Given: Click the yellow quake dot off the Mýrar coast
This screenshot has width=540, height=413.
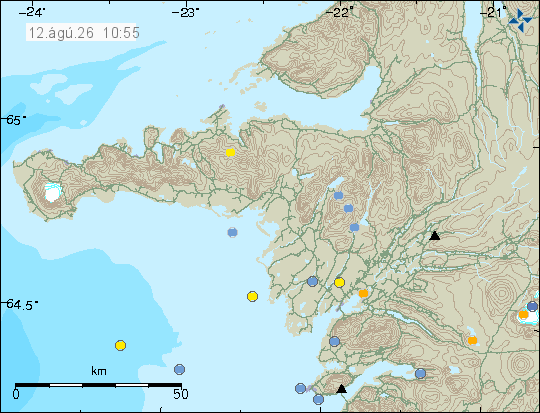Looking at the screenshot, I should [x=252, y=297].
